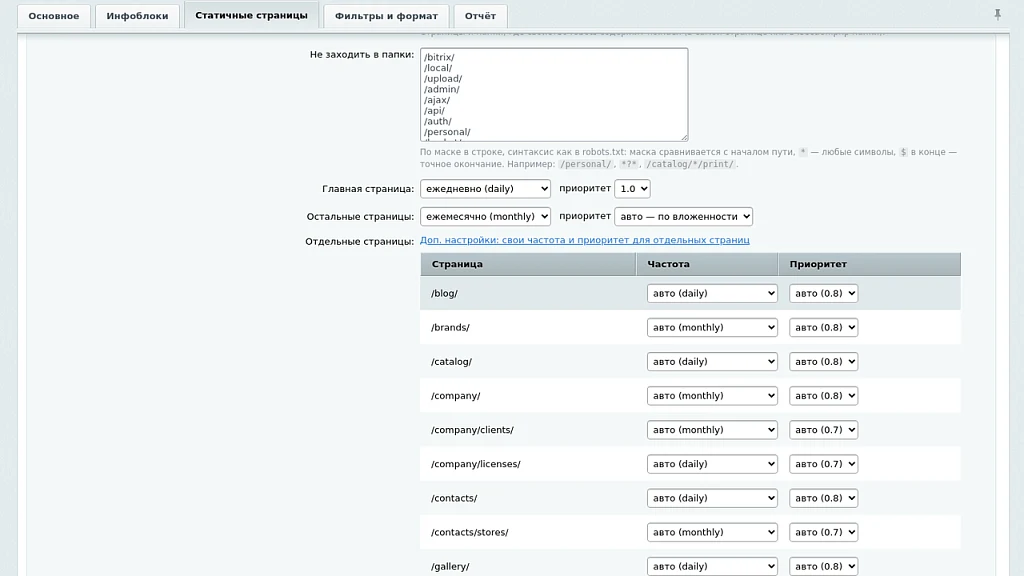The image size is (1024, 576).
Task: Click the Остальные страницы label
Action: point(360,216)
